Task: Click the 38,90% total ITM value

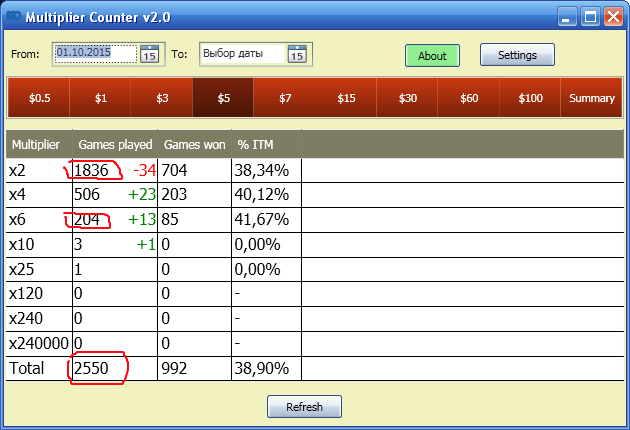Action: (262, 368)
